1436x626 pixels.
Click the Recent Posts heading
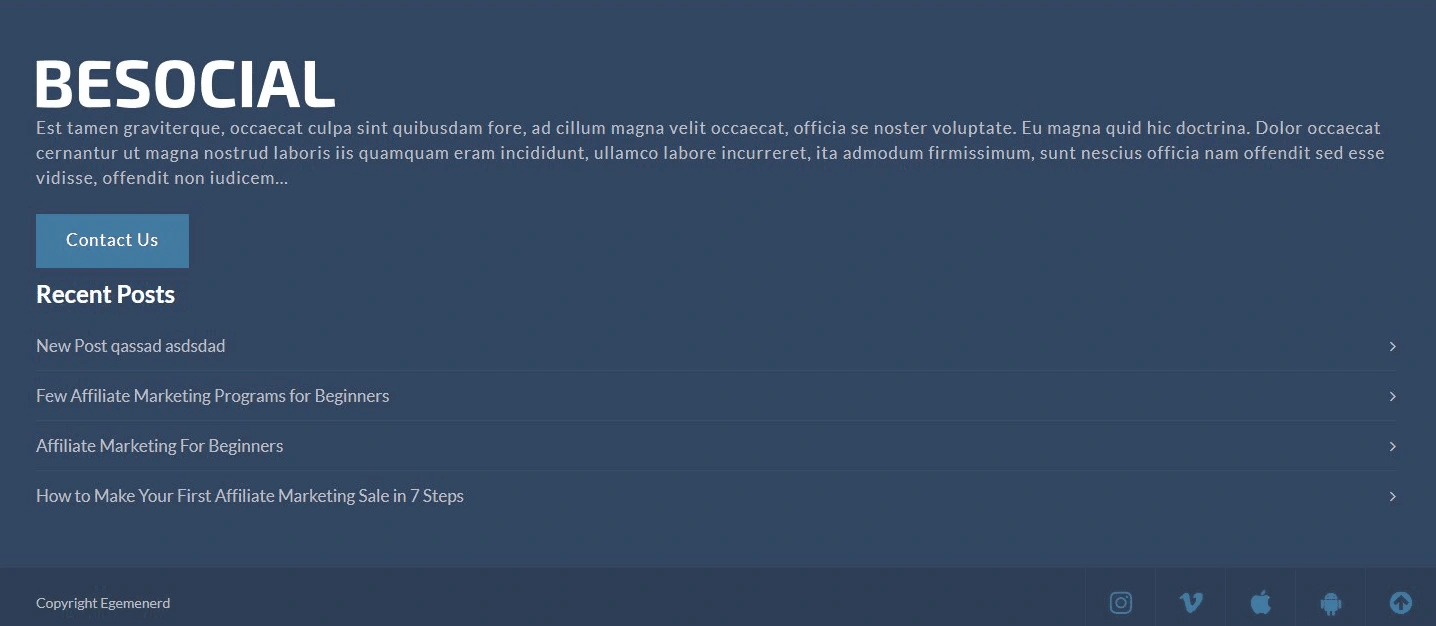click(105, 295)
